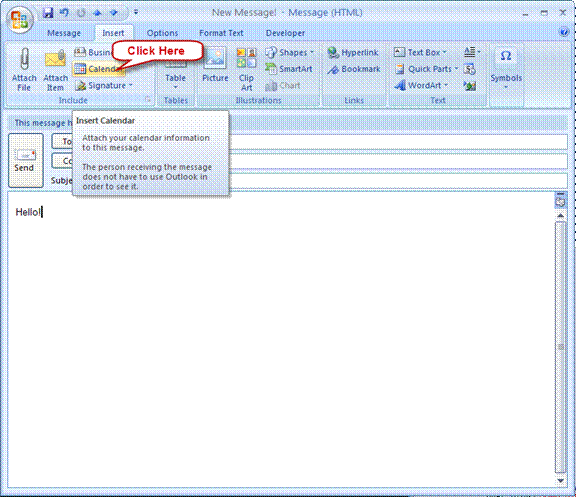Insert Clip Art
Image resolution: width=576 pixels, height=497 pixels.
(x=246, y=70)
